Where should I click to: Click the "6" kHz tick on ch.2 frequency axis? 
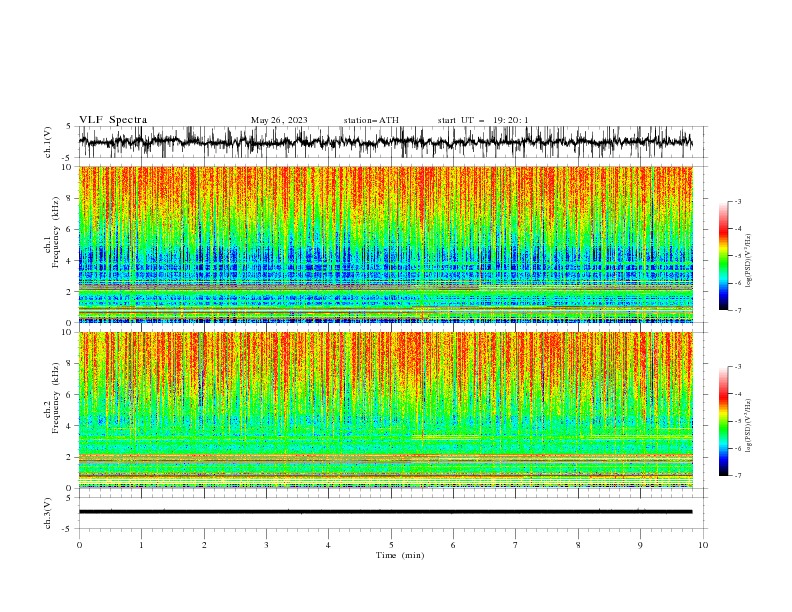[70, 395]
